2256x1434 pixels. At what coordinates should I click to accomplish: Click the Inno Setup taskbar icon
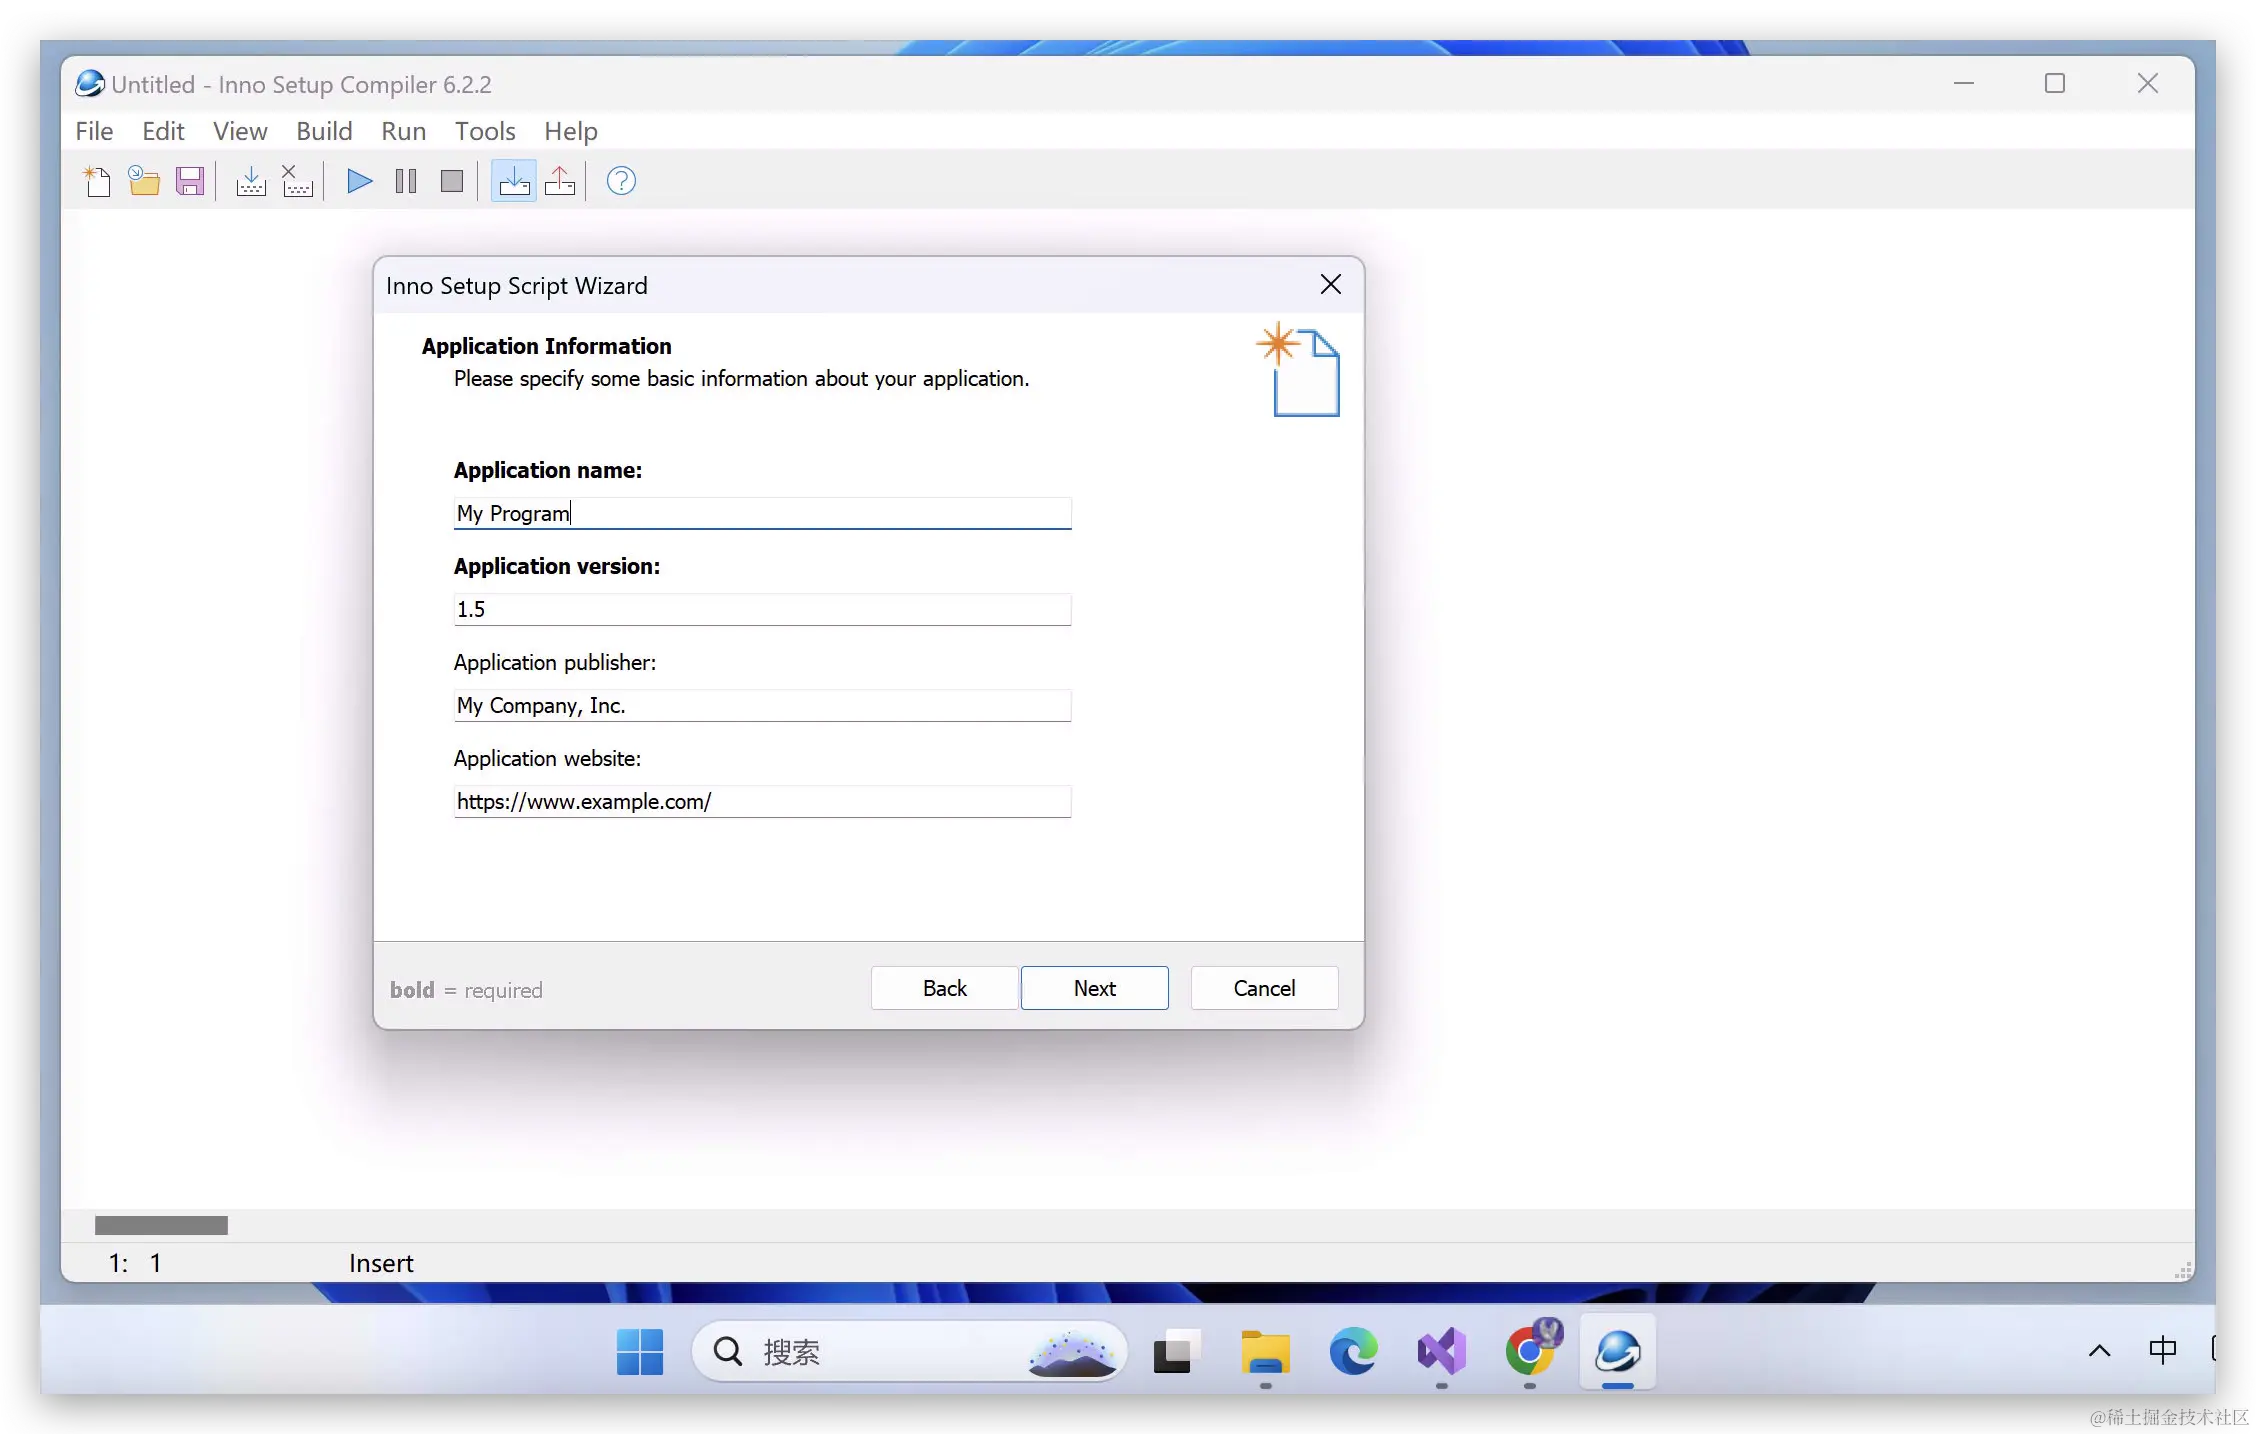1617,1352
